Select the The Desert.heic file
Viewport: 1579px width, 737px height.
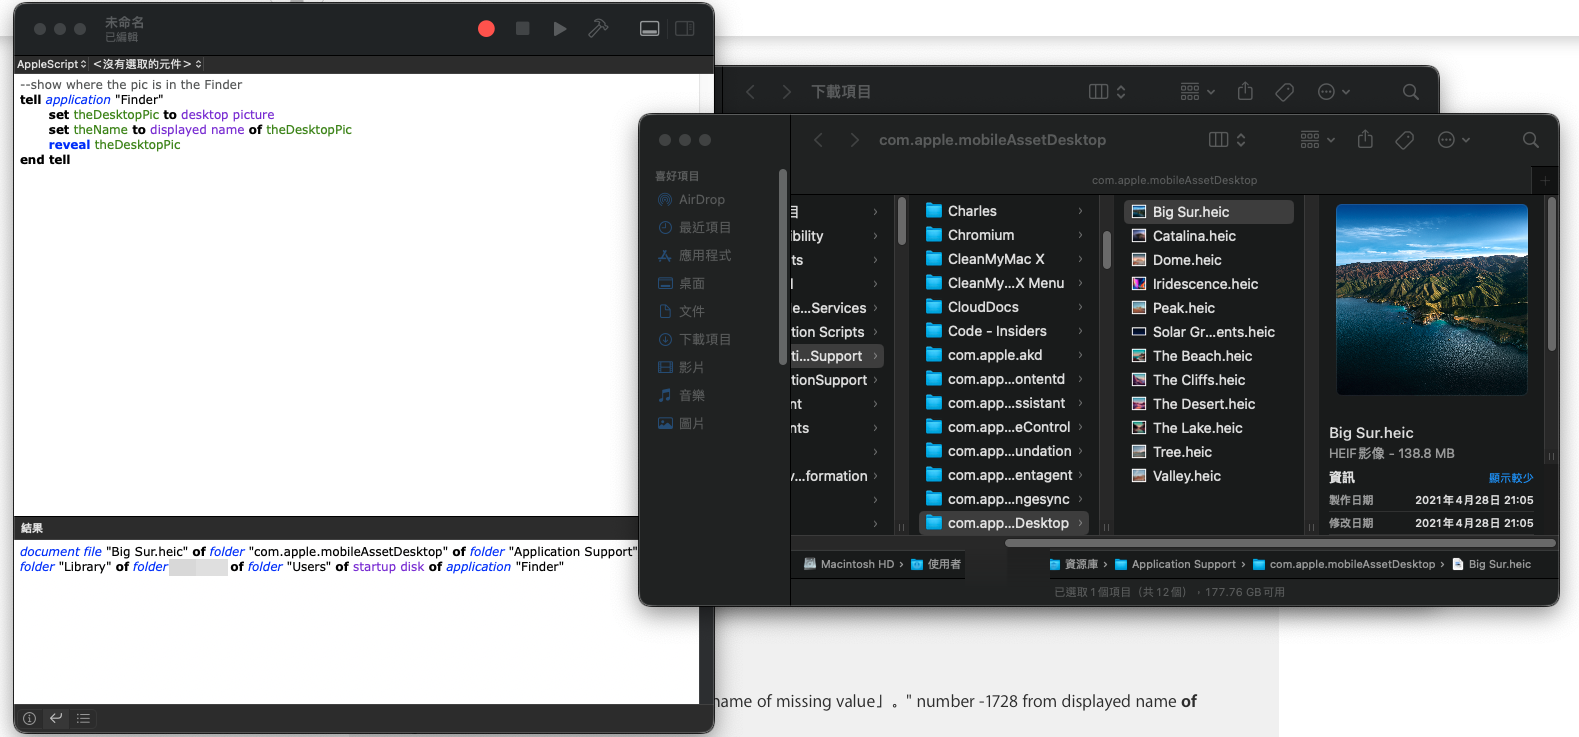click(x=1209, y=404)
